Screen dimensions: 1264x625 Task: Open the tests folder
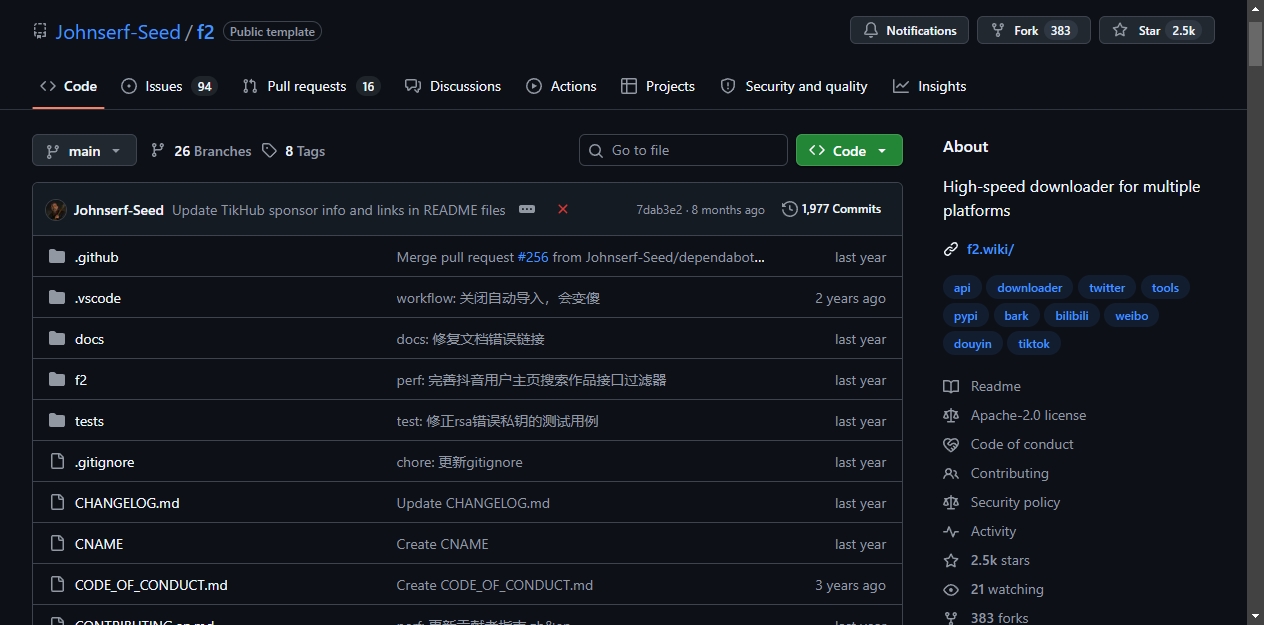coord(89,421)
